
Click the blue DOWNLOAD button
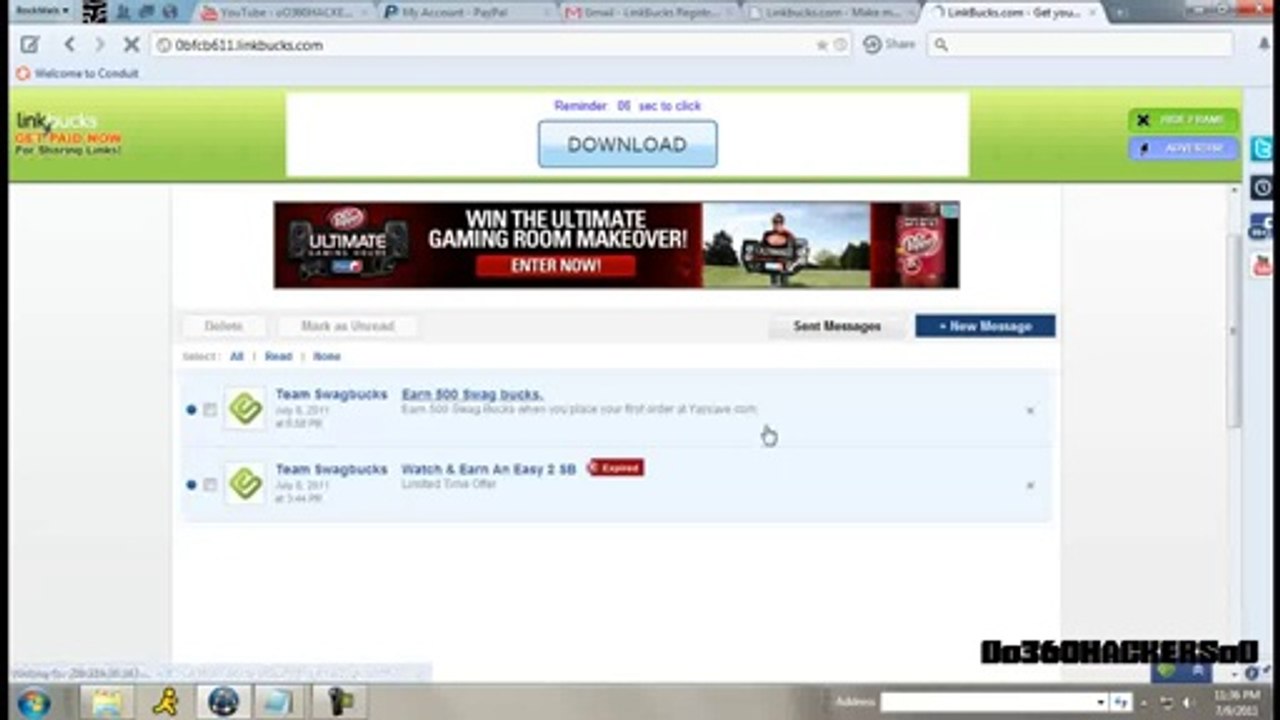(627, 144)
